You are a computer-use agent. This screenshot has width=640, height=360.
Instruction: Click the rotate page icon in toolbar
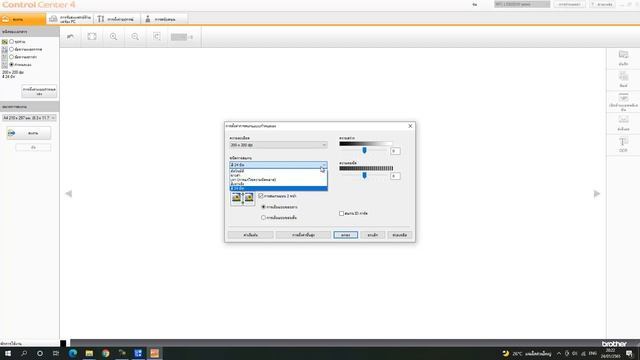pos(157,37)
